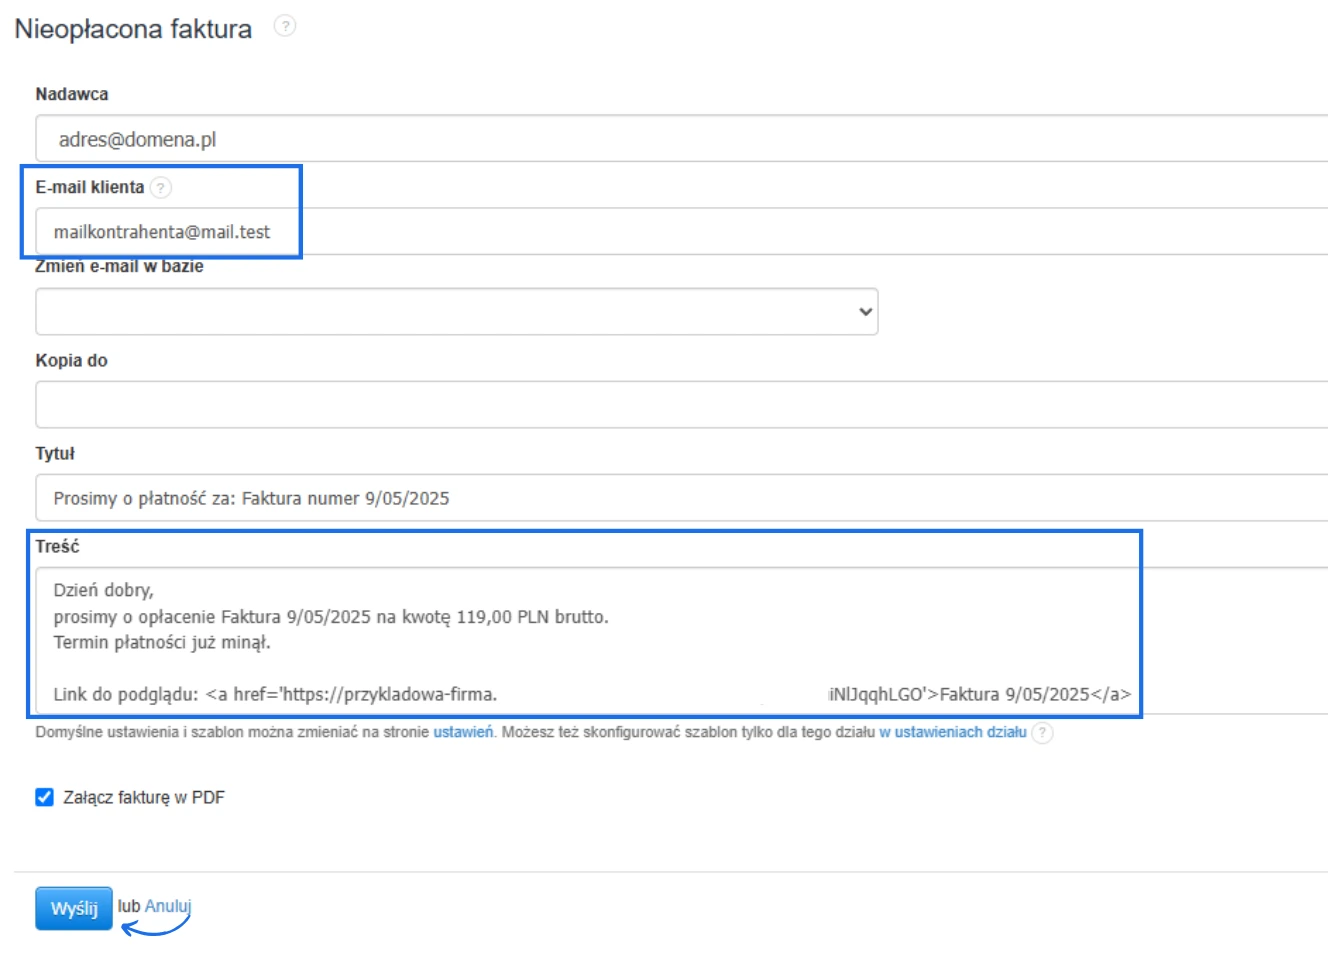Focus the E-mail klienta input field
The width and height of the screenshot is (1328, 960).
680,232
